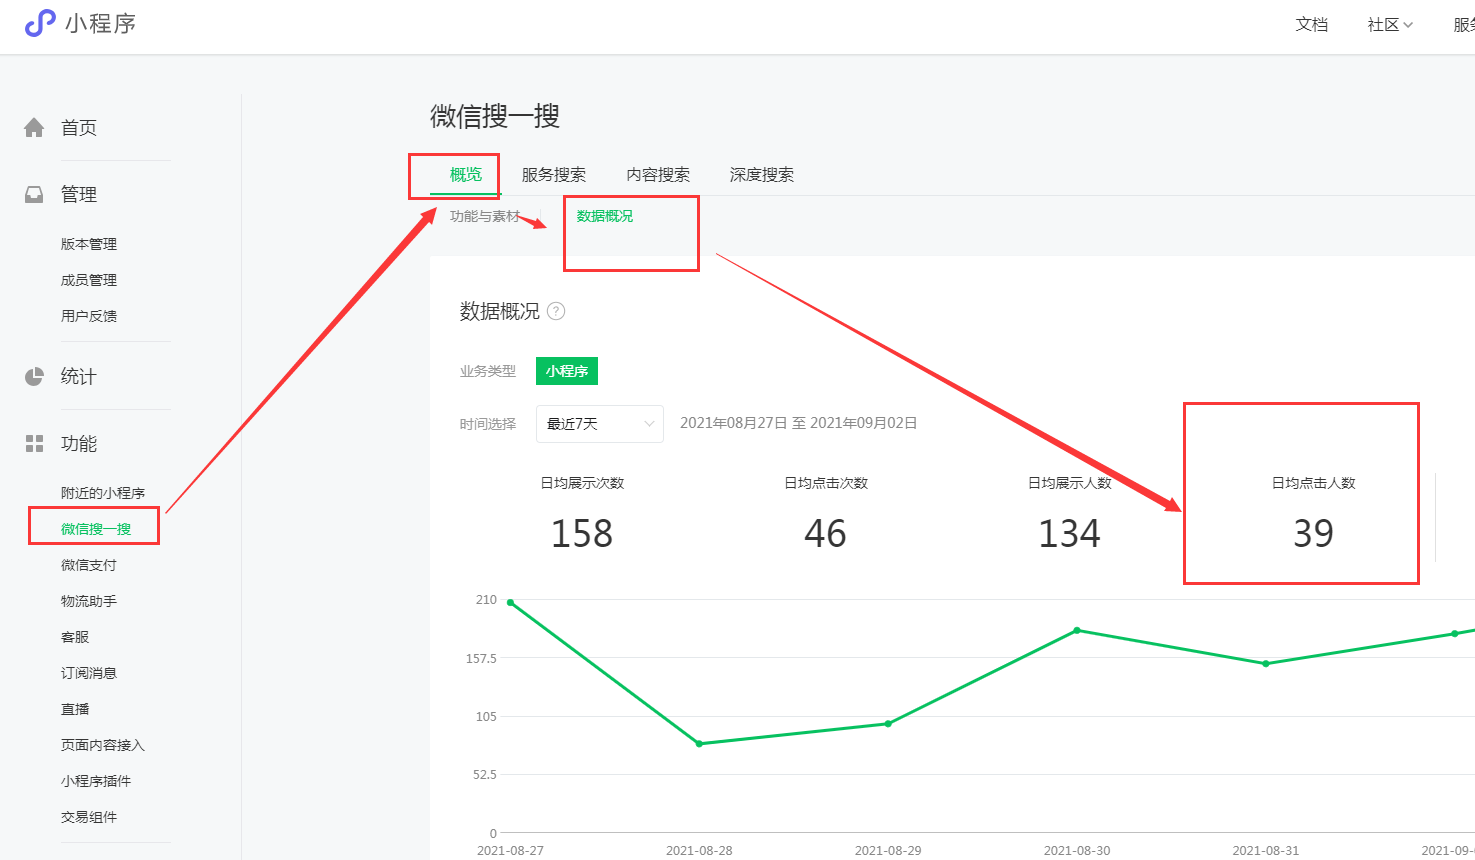1475x860 pixels.
Task: Click the date range text 2021年08月27日 至 2021年09月02日
Action: point(799,423)
